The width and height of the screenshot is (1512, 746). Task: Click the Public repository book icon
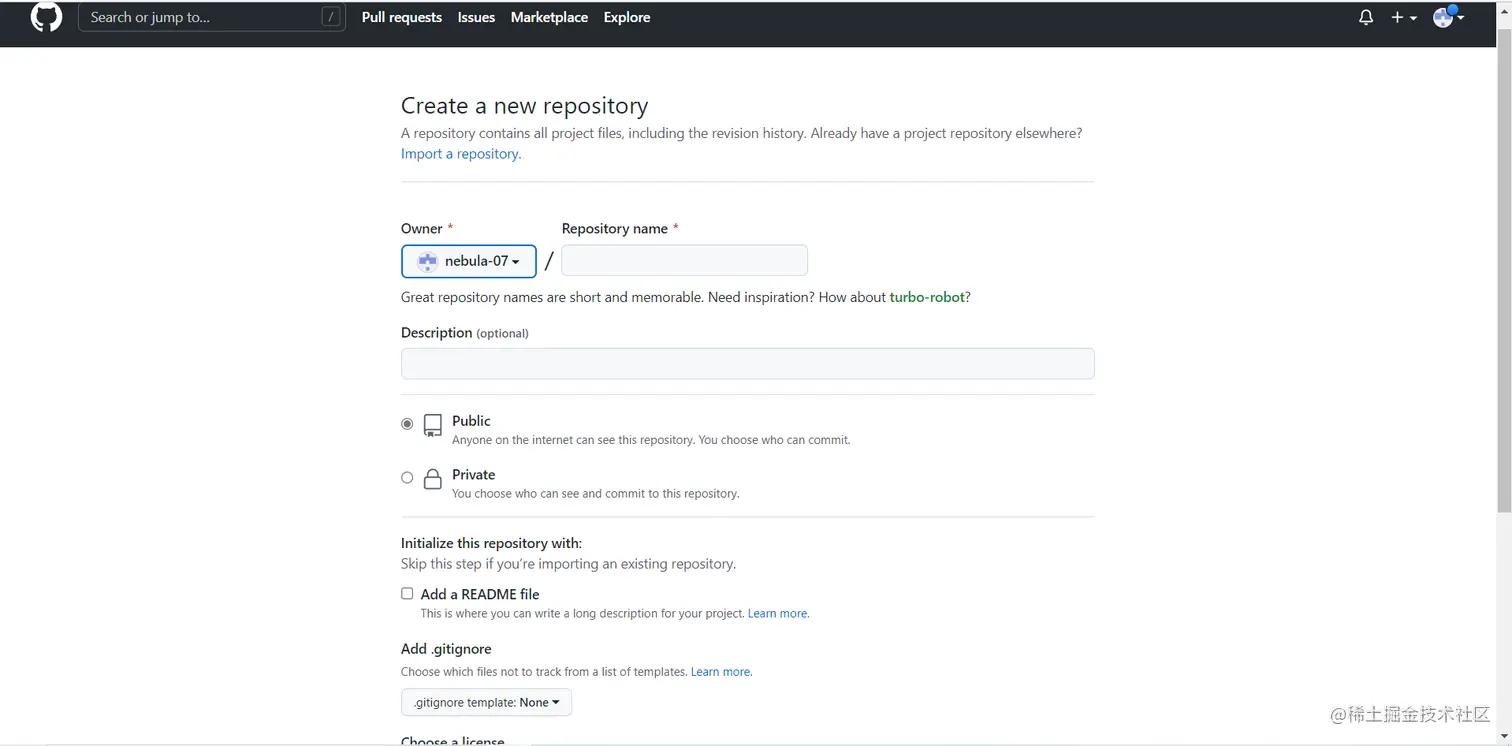(x=432, y=425)
